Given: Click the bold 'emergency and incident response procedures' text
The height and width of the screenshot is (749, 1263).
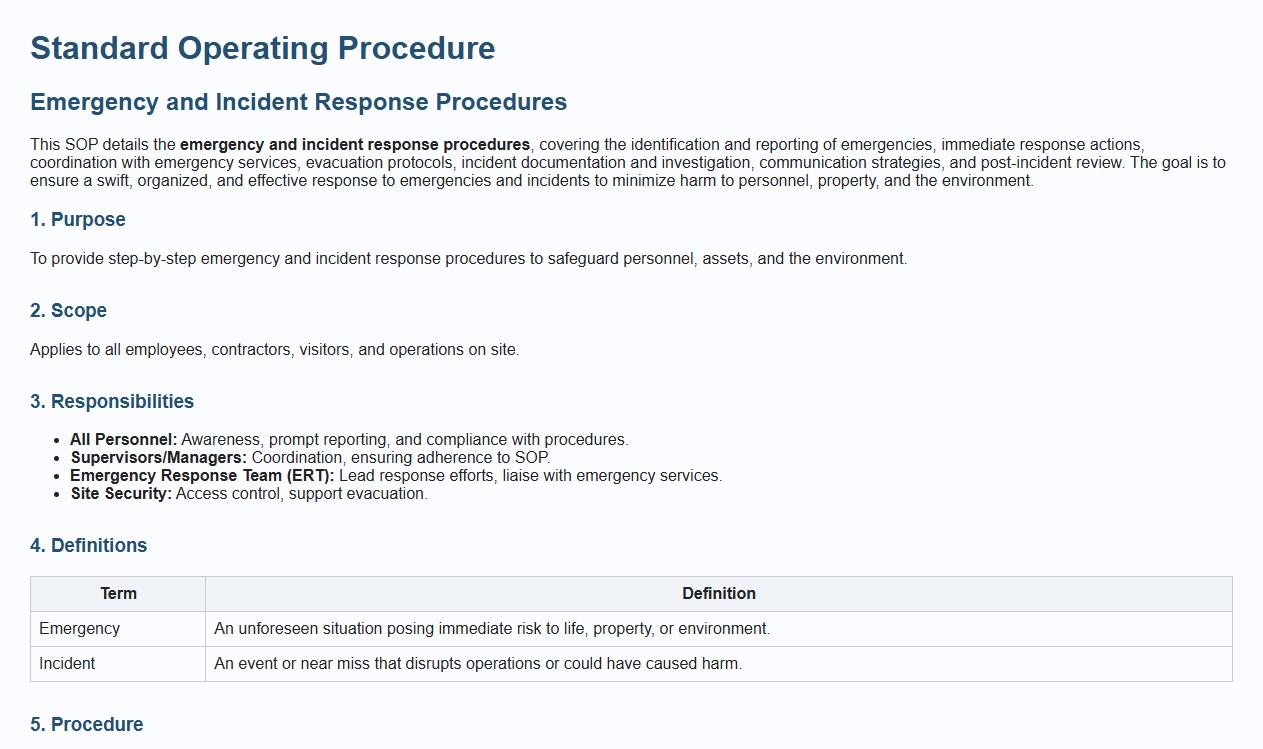Looking at the screenshot, I should [355, 145].
